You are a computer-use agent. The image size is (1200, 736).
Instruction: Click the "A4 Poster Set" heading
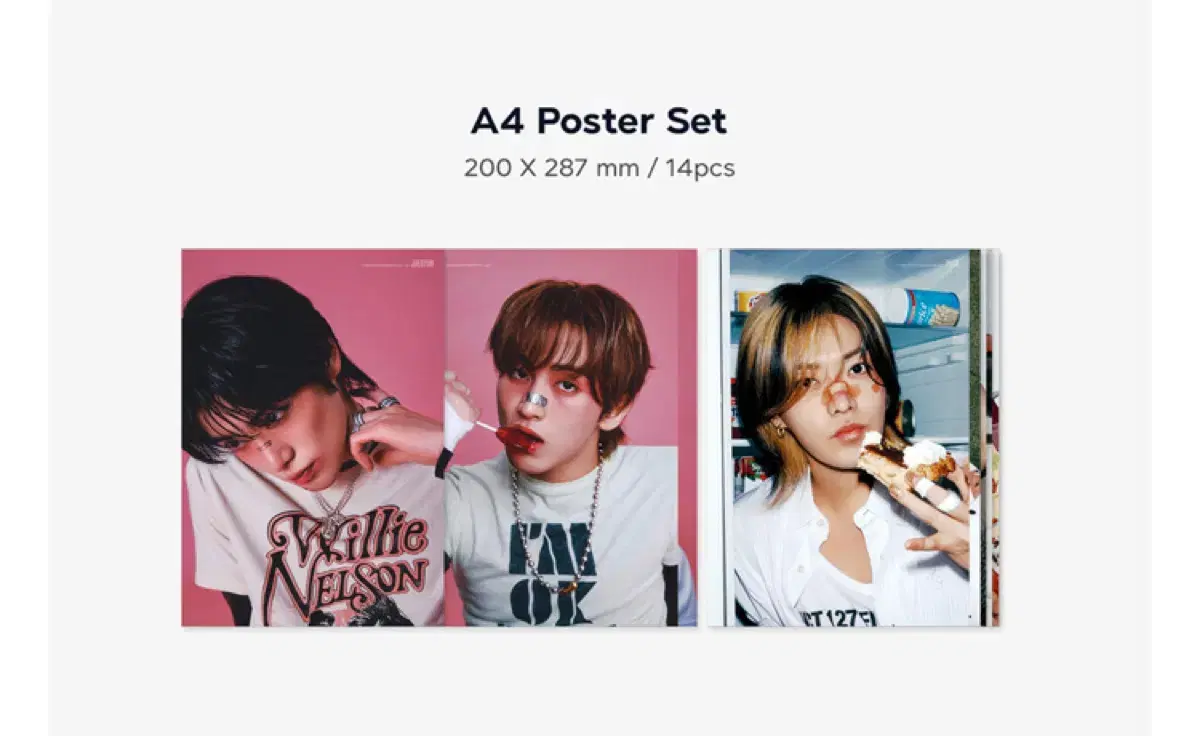[x=599, y=121]
